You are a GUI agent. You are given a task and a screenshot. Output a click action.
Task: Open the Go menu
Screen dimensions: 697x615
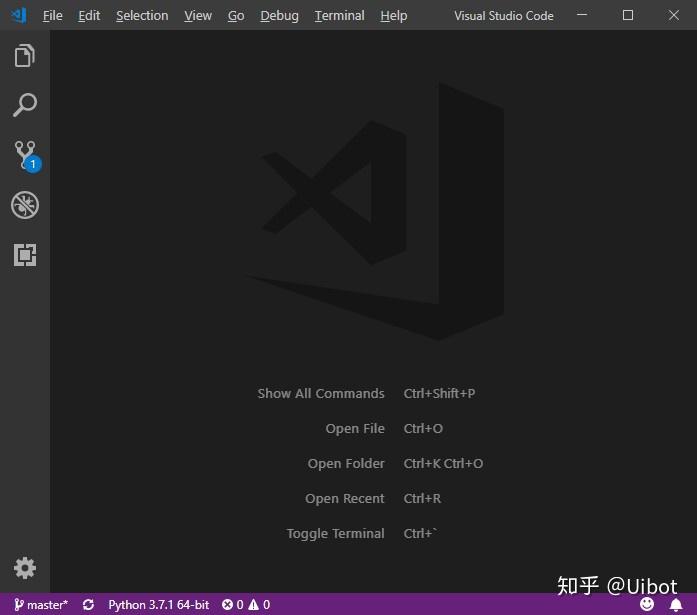click(x=236, y=16)
